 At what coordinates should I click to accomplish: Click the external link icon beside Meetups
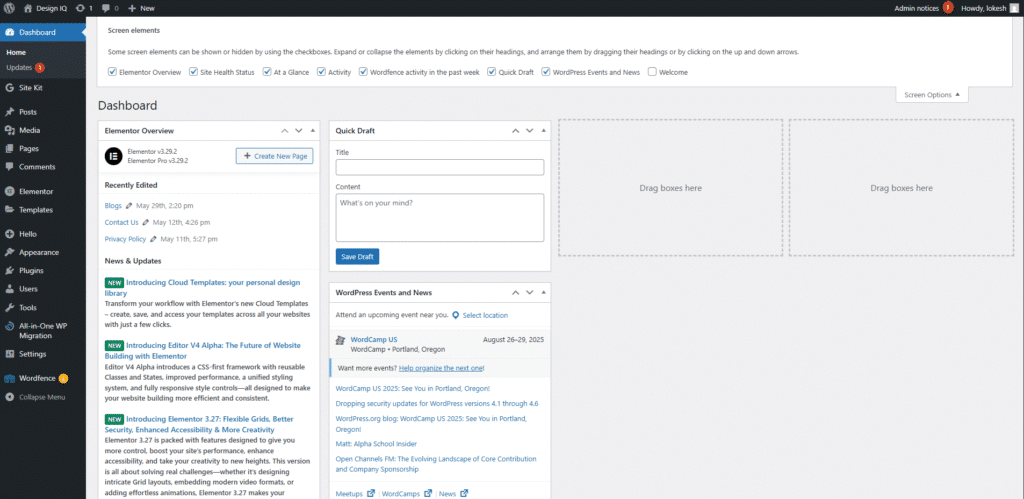tap(371, 493)
